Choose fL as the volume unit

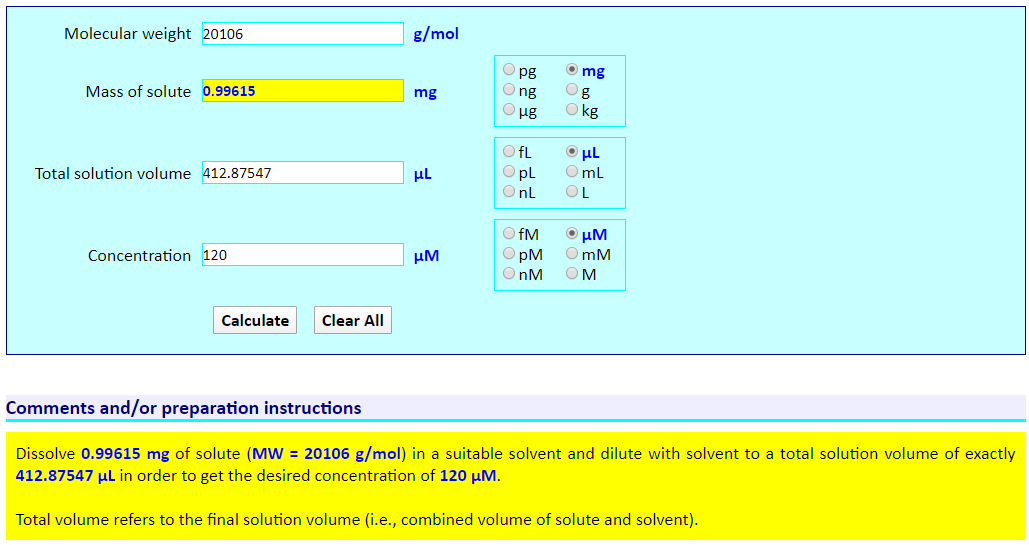[509, 151]
